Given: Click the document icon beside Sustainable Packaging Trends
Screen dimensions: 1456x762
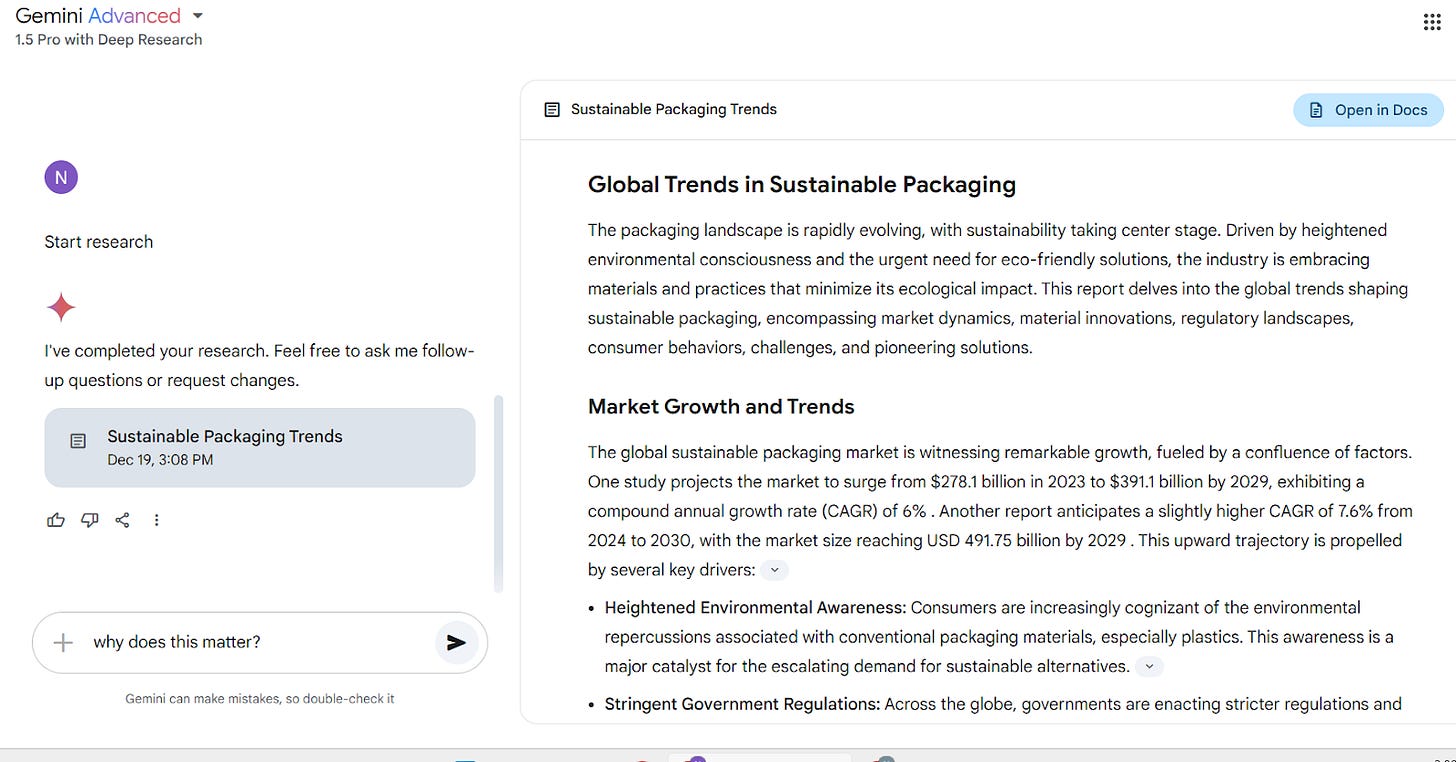Looking at the screenshot, I should pyautogui.click(x=551, y=109).
